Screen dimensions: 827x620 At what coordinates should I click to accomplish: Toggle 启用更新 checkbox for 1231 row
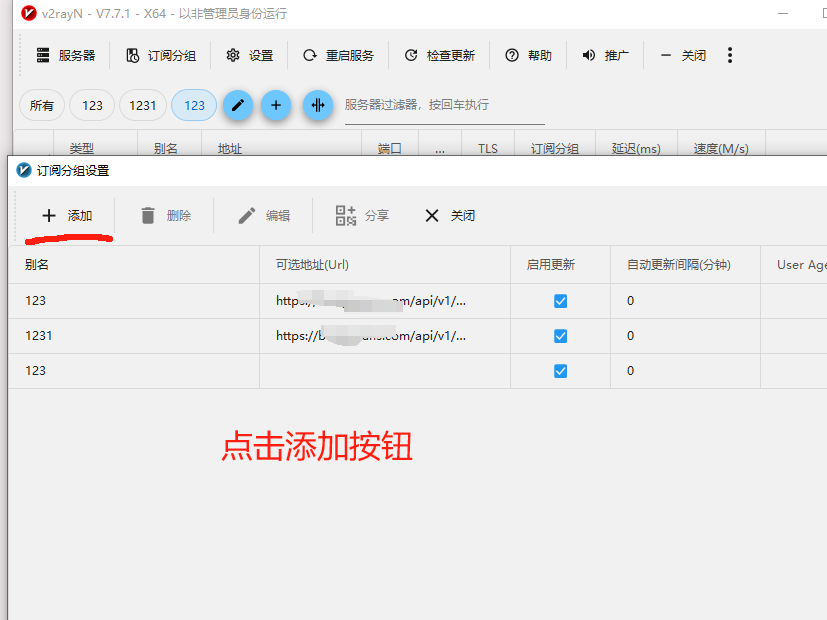560,336
